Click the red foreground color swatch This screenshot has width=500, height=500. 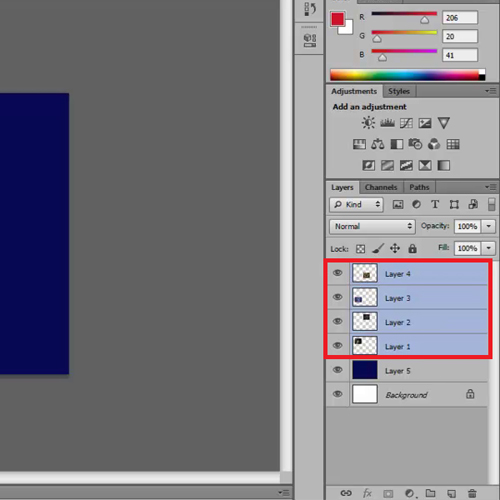click(x=337, y=19)
